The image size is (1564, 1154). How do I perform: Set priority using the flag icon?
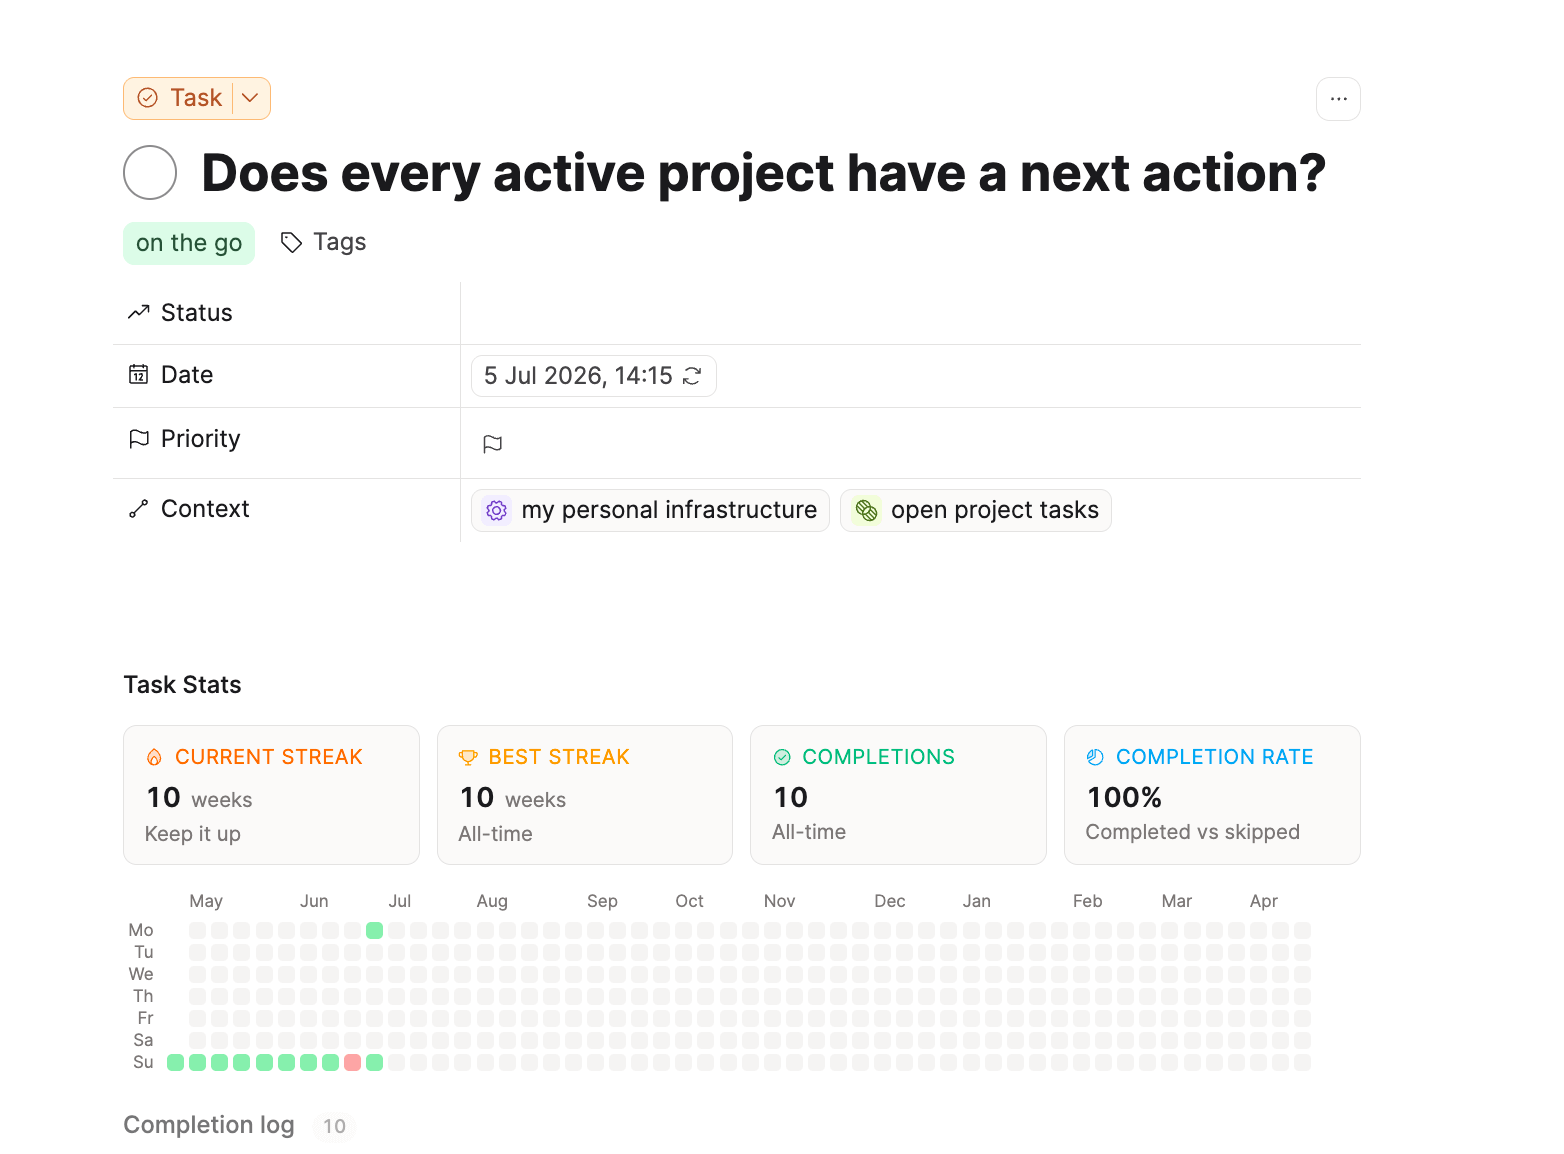[492, 444]
